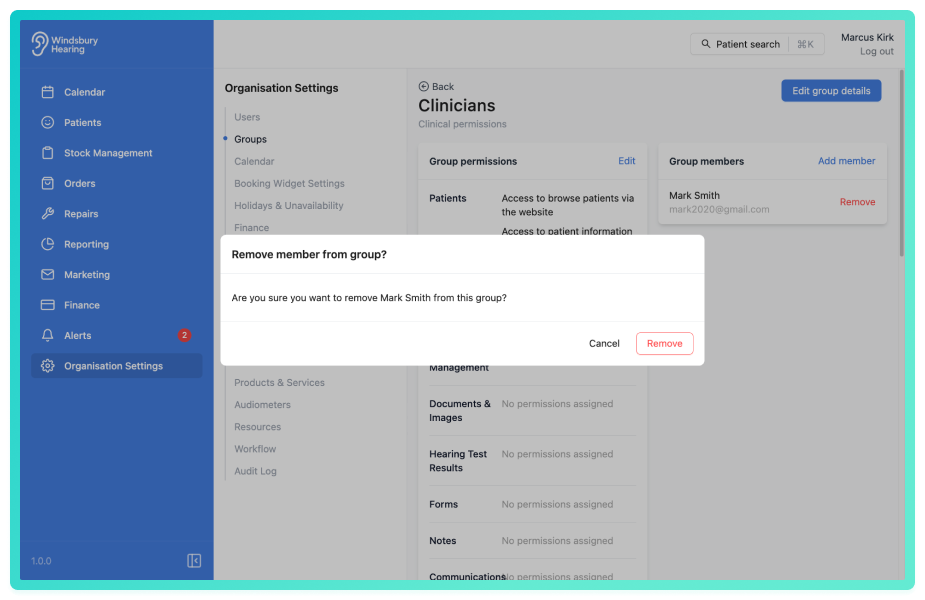
Task: Open Marketing with the envelope icon
Action: 48,274
